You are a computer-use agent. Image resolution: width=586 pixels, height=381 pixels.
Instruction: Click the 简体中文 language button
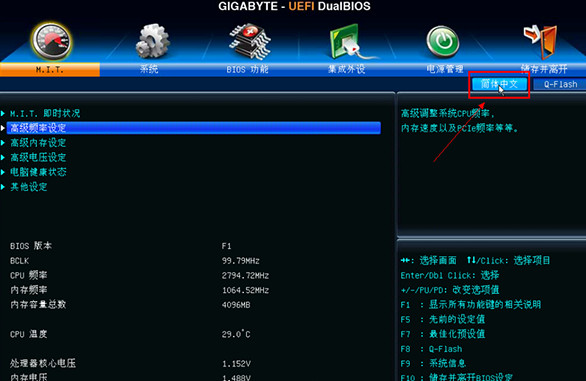[x=499, y=84]
